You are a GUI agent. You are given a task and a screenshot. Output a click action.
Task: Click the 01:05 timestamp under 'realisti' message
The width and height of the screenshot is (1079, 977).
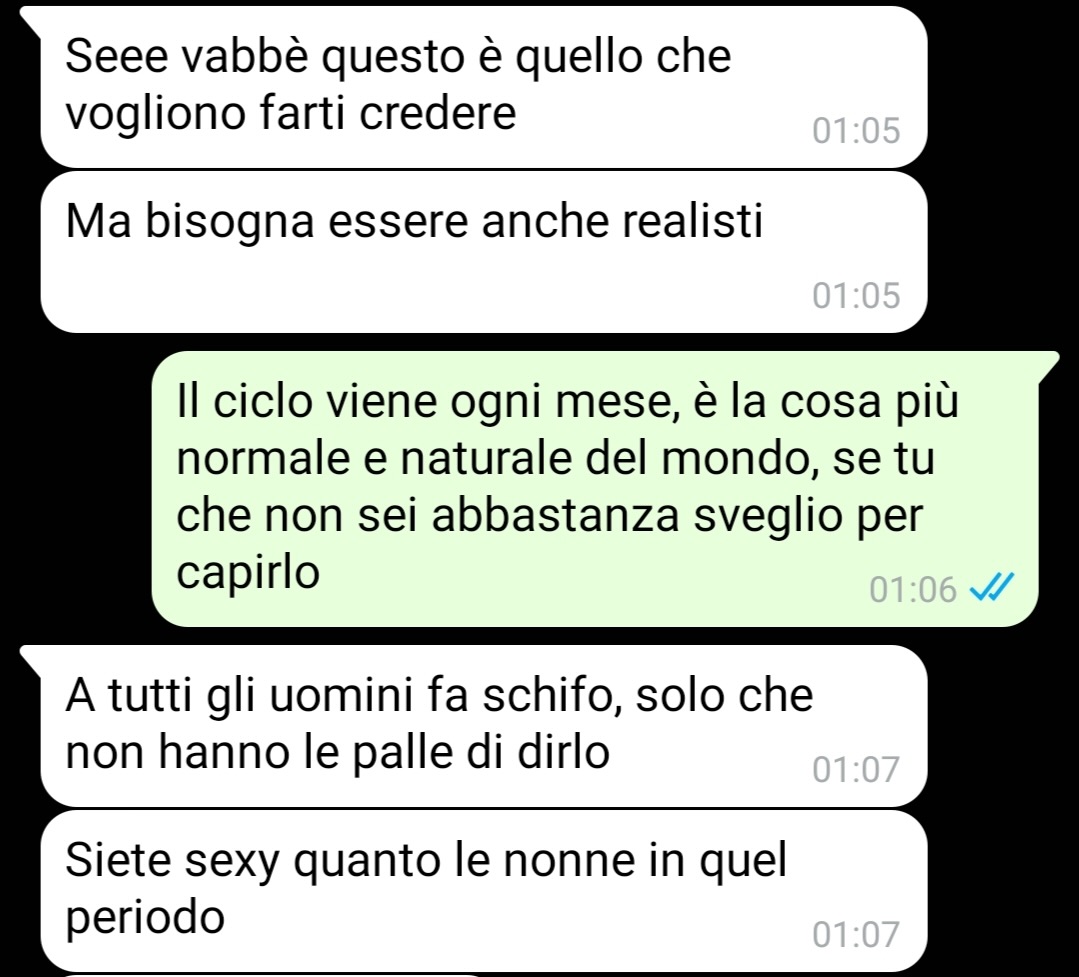pos(856,295)
